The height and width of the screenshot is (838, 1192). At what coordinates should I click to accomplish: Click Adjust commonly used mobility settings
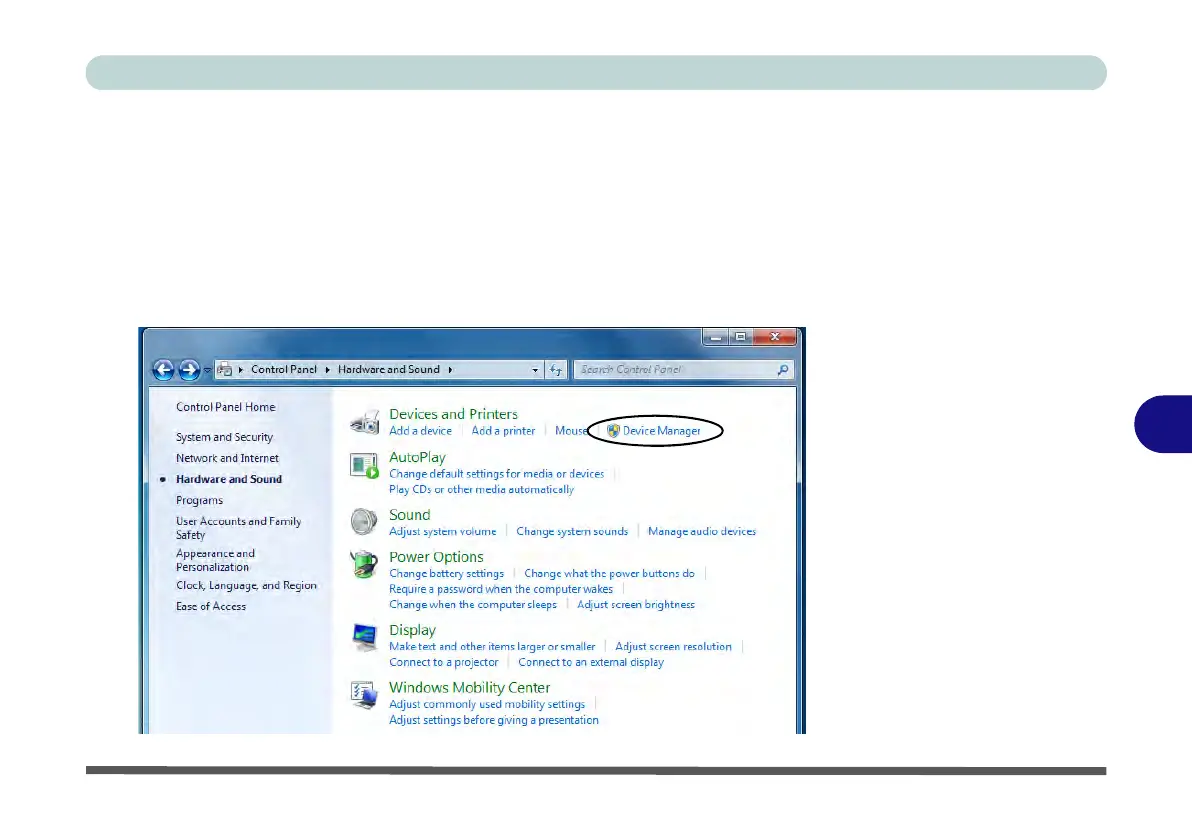(487, 704)
